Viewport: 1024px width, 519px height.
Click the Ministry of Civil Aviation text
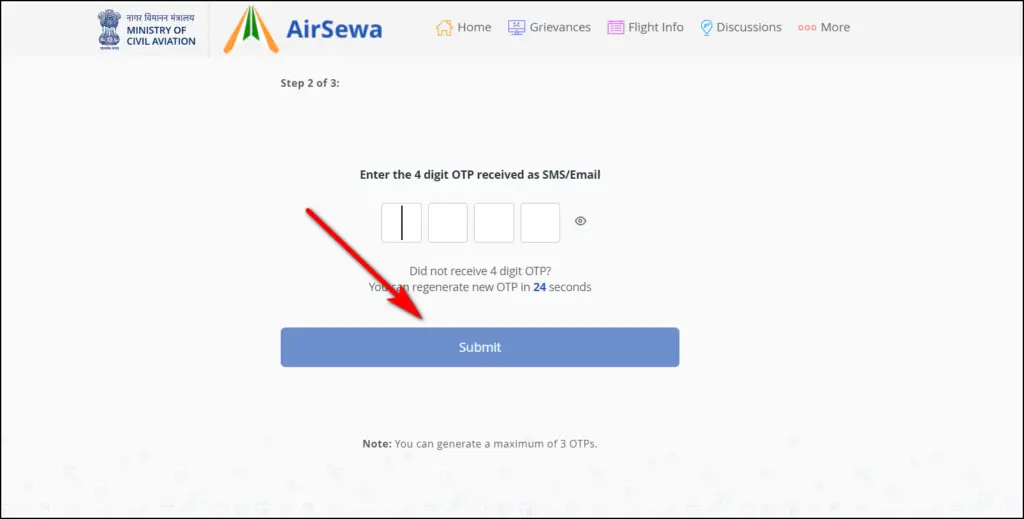[x=161, y=30]
